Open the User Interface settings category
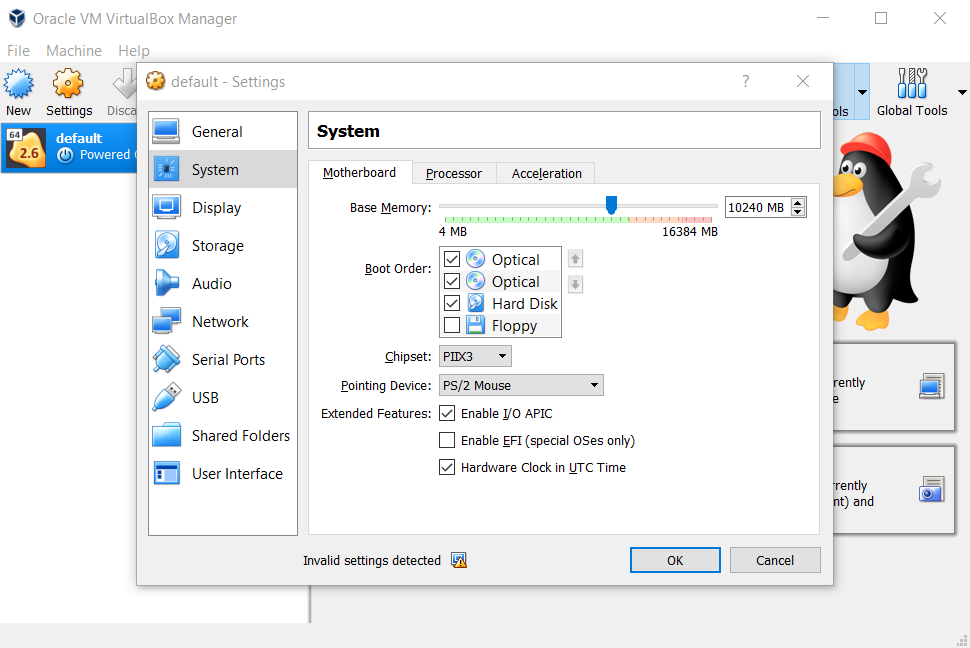Screen dimensions: 970x648 pyautogui.click(x=223, y=473)
